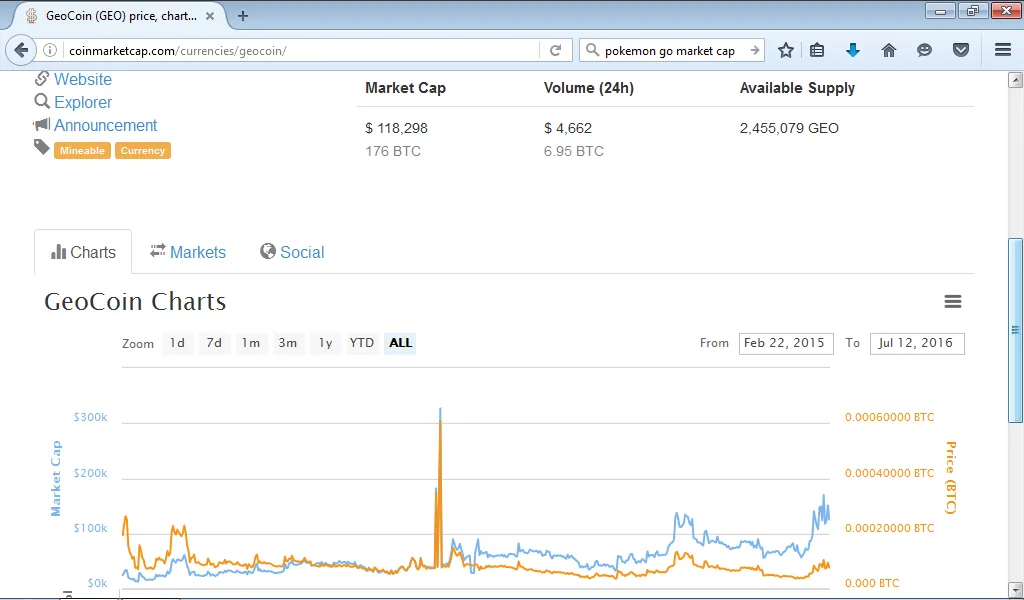1024x600 pixels.
Task: Click the megaphone icon beside Announcement
Action: [42, 124]
